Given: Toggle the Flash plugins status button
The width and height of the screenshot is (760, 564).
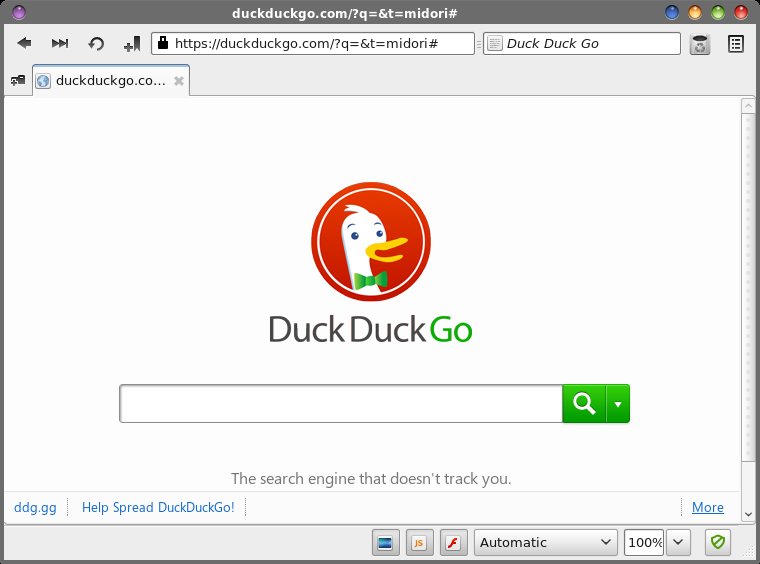Looking at the screenshot, I should 453,542.
